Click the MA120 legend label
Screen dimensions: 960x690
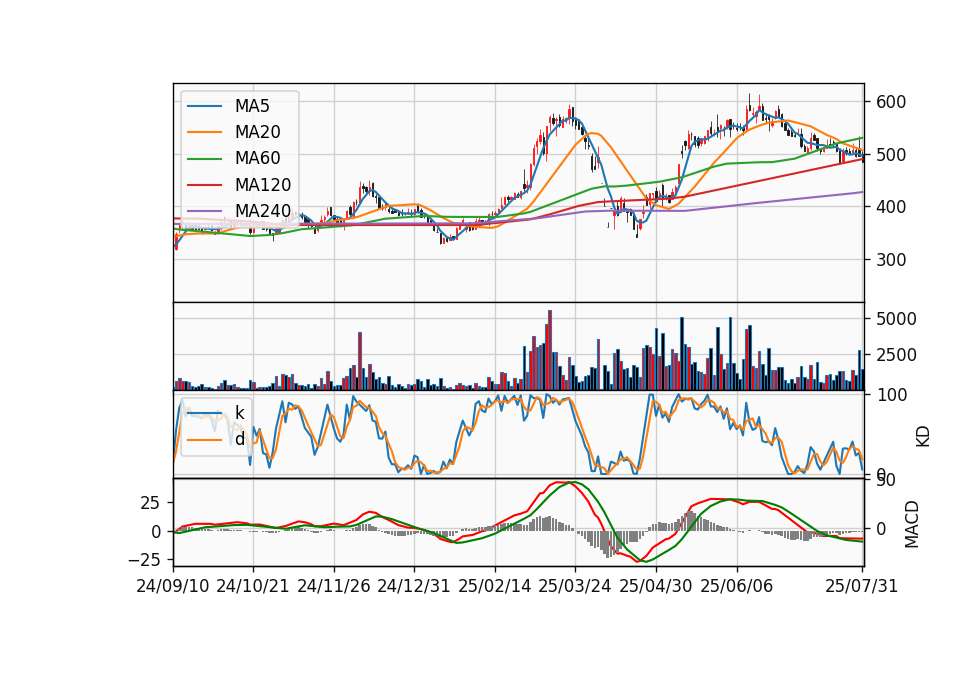[x=263, y=185]
